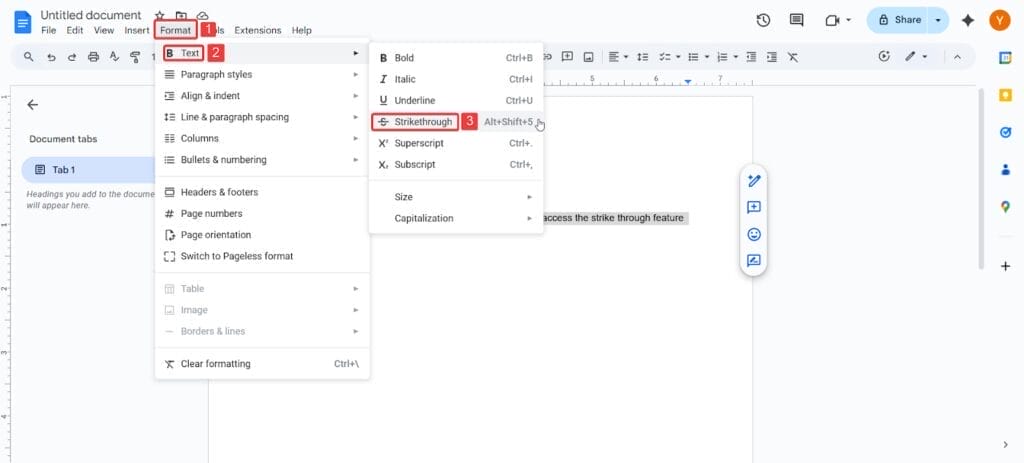1024x463 pixels.
Task: Open the Extensions menu
Action: click(258, 30)
